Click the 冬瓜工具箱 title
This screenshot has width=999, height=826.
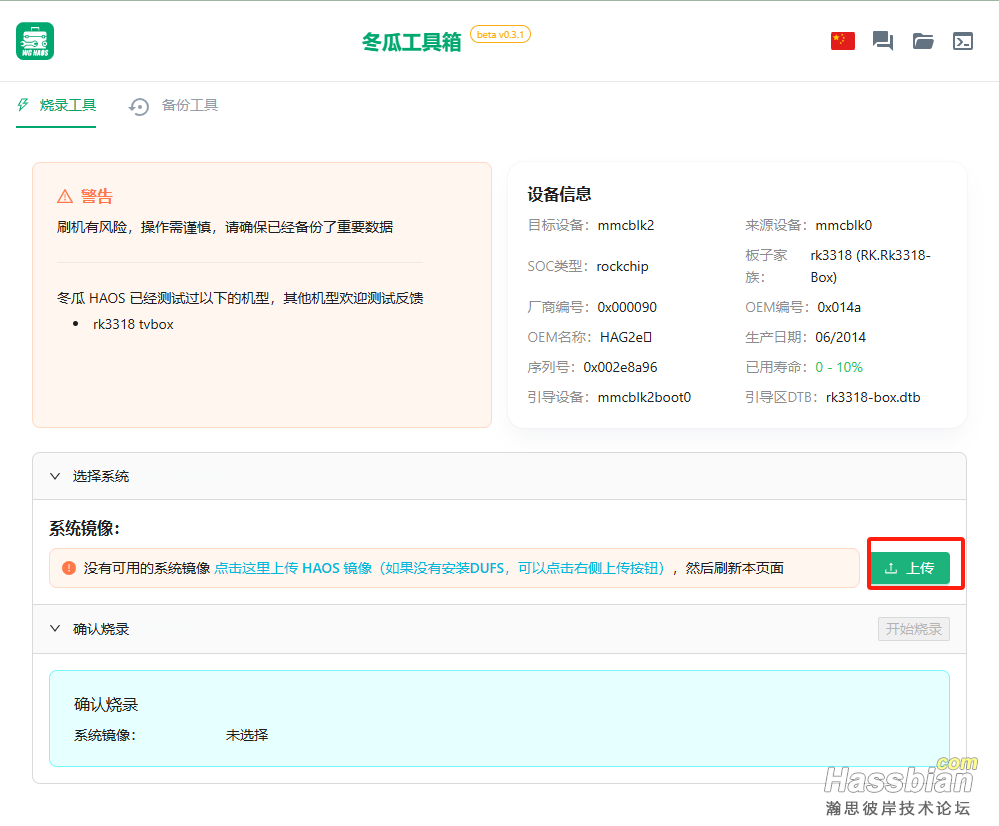click(x=412, y=42)
